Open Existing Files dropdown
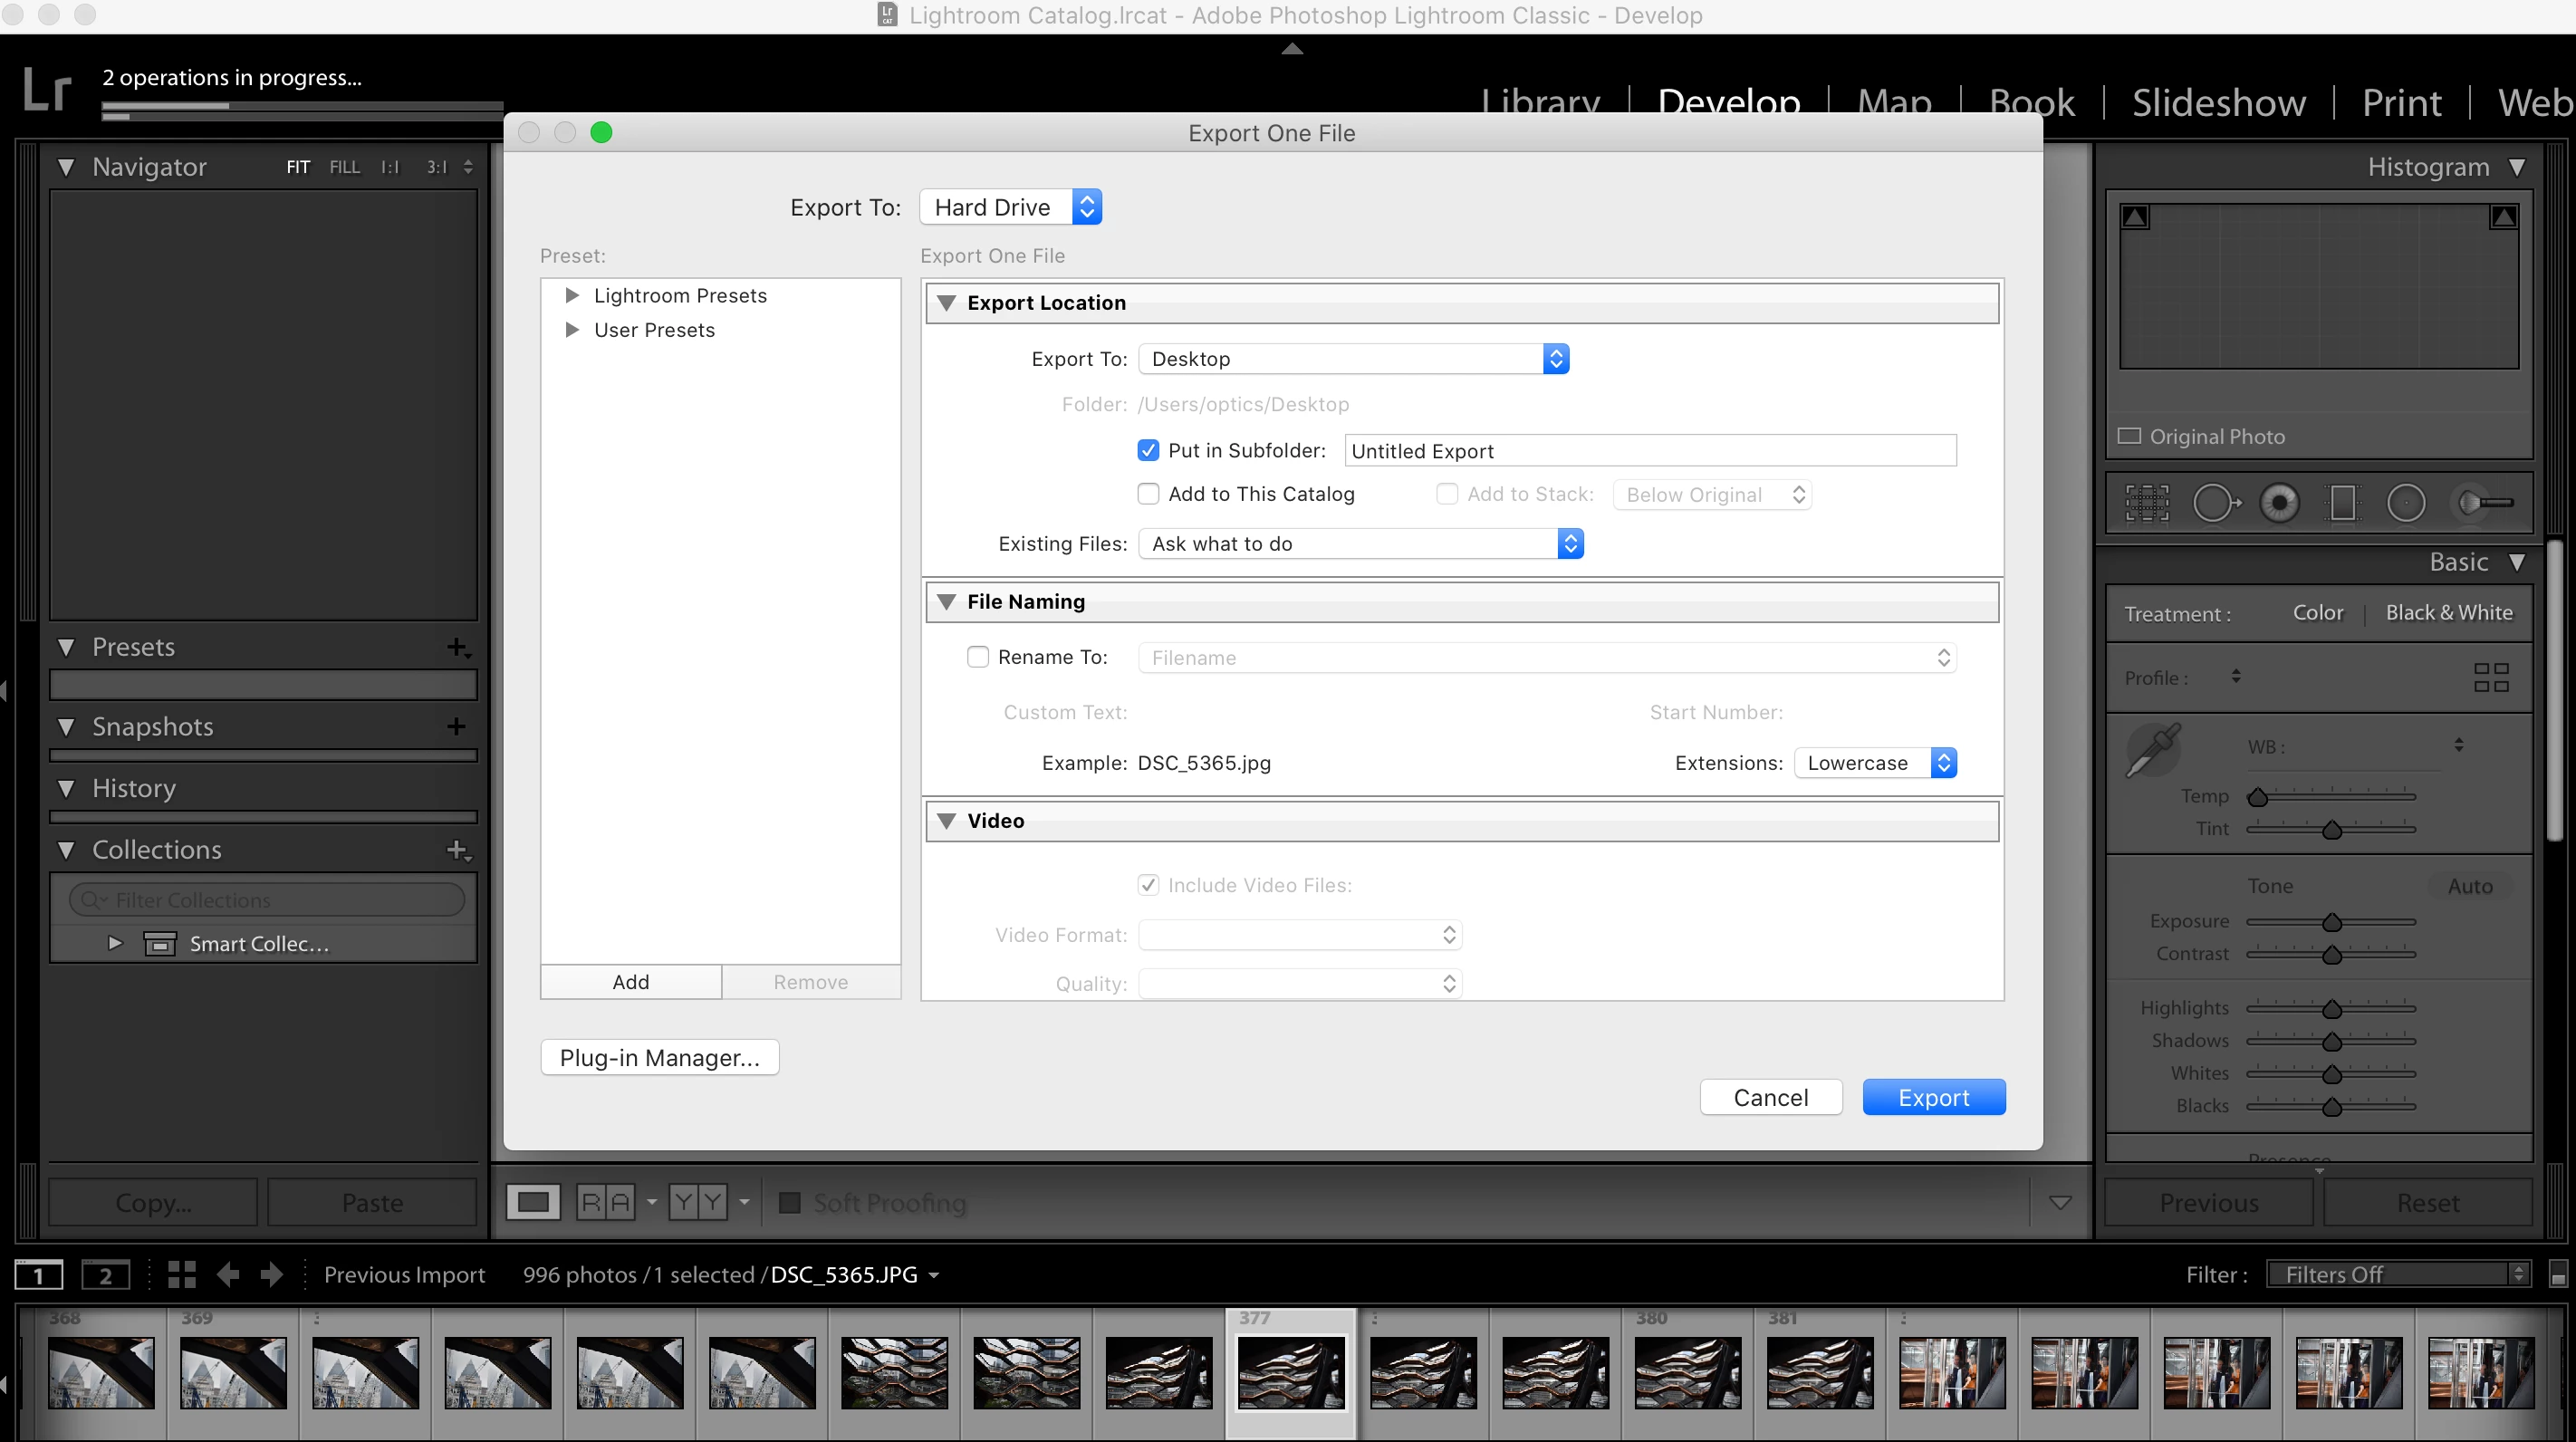2576x1442 pixels. (1361, 544)
